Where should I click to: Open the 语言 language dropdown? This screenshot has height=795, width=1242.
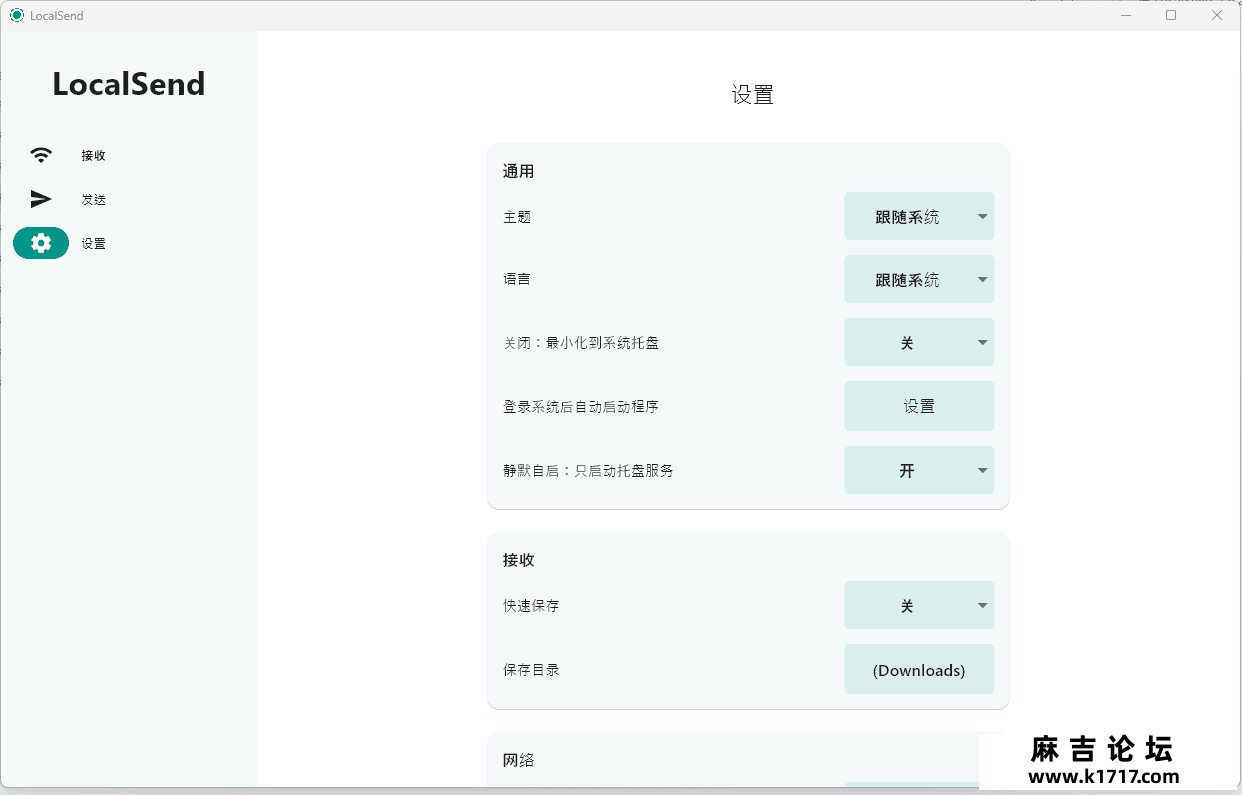pos(919,279)
